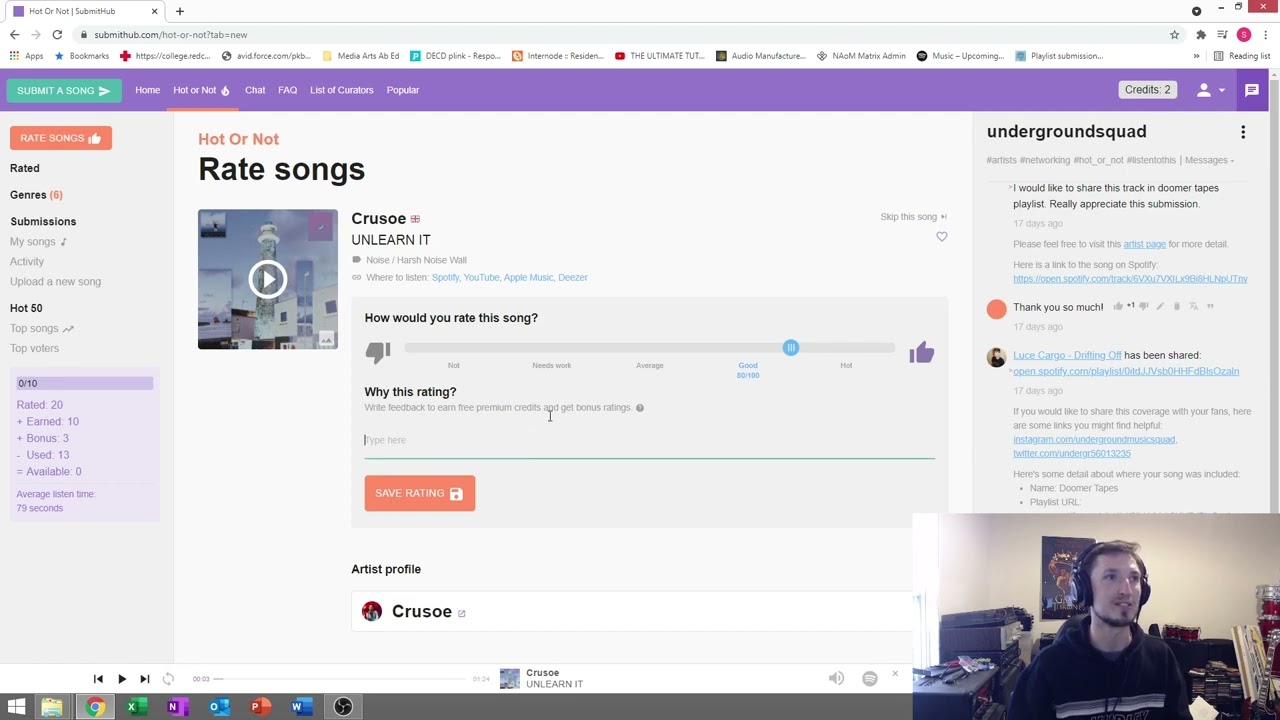Viewport: 1280px width, 720px height.
Task: Click the volume speaker icon
Action: (836, 678)
